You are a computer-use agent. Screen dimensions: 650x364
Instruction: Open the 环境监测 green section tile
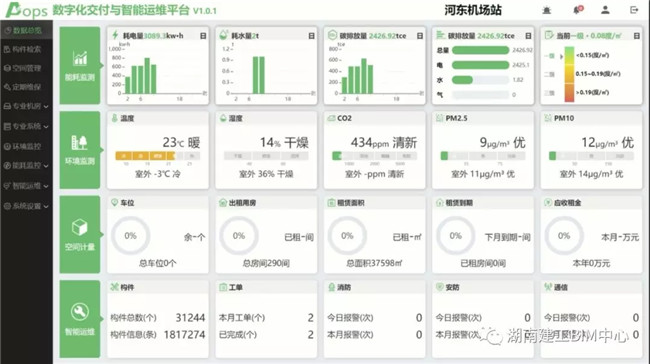[x=80, y=150]
